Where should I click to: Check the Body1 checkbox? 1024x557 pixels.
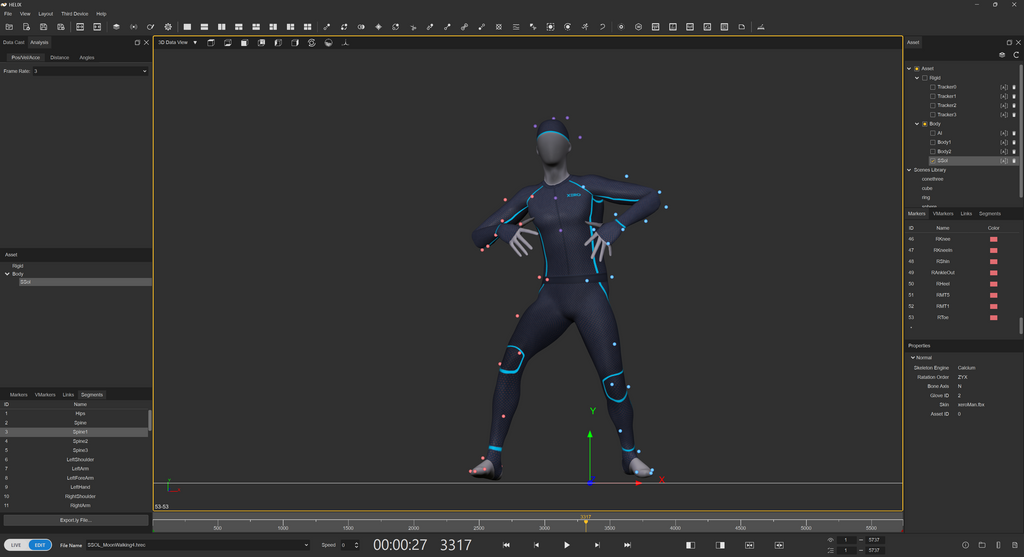(933, 142)
